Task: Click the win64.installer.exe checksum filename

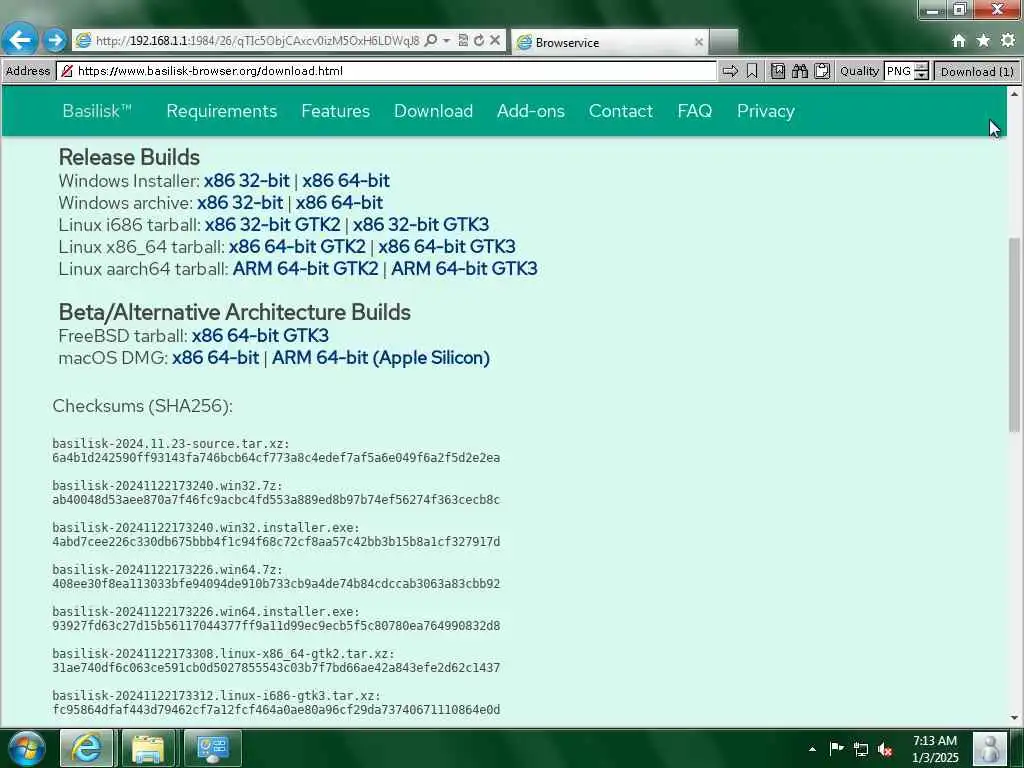Action: (206, 612)
